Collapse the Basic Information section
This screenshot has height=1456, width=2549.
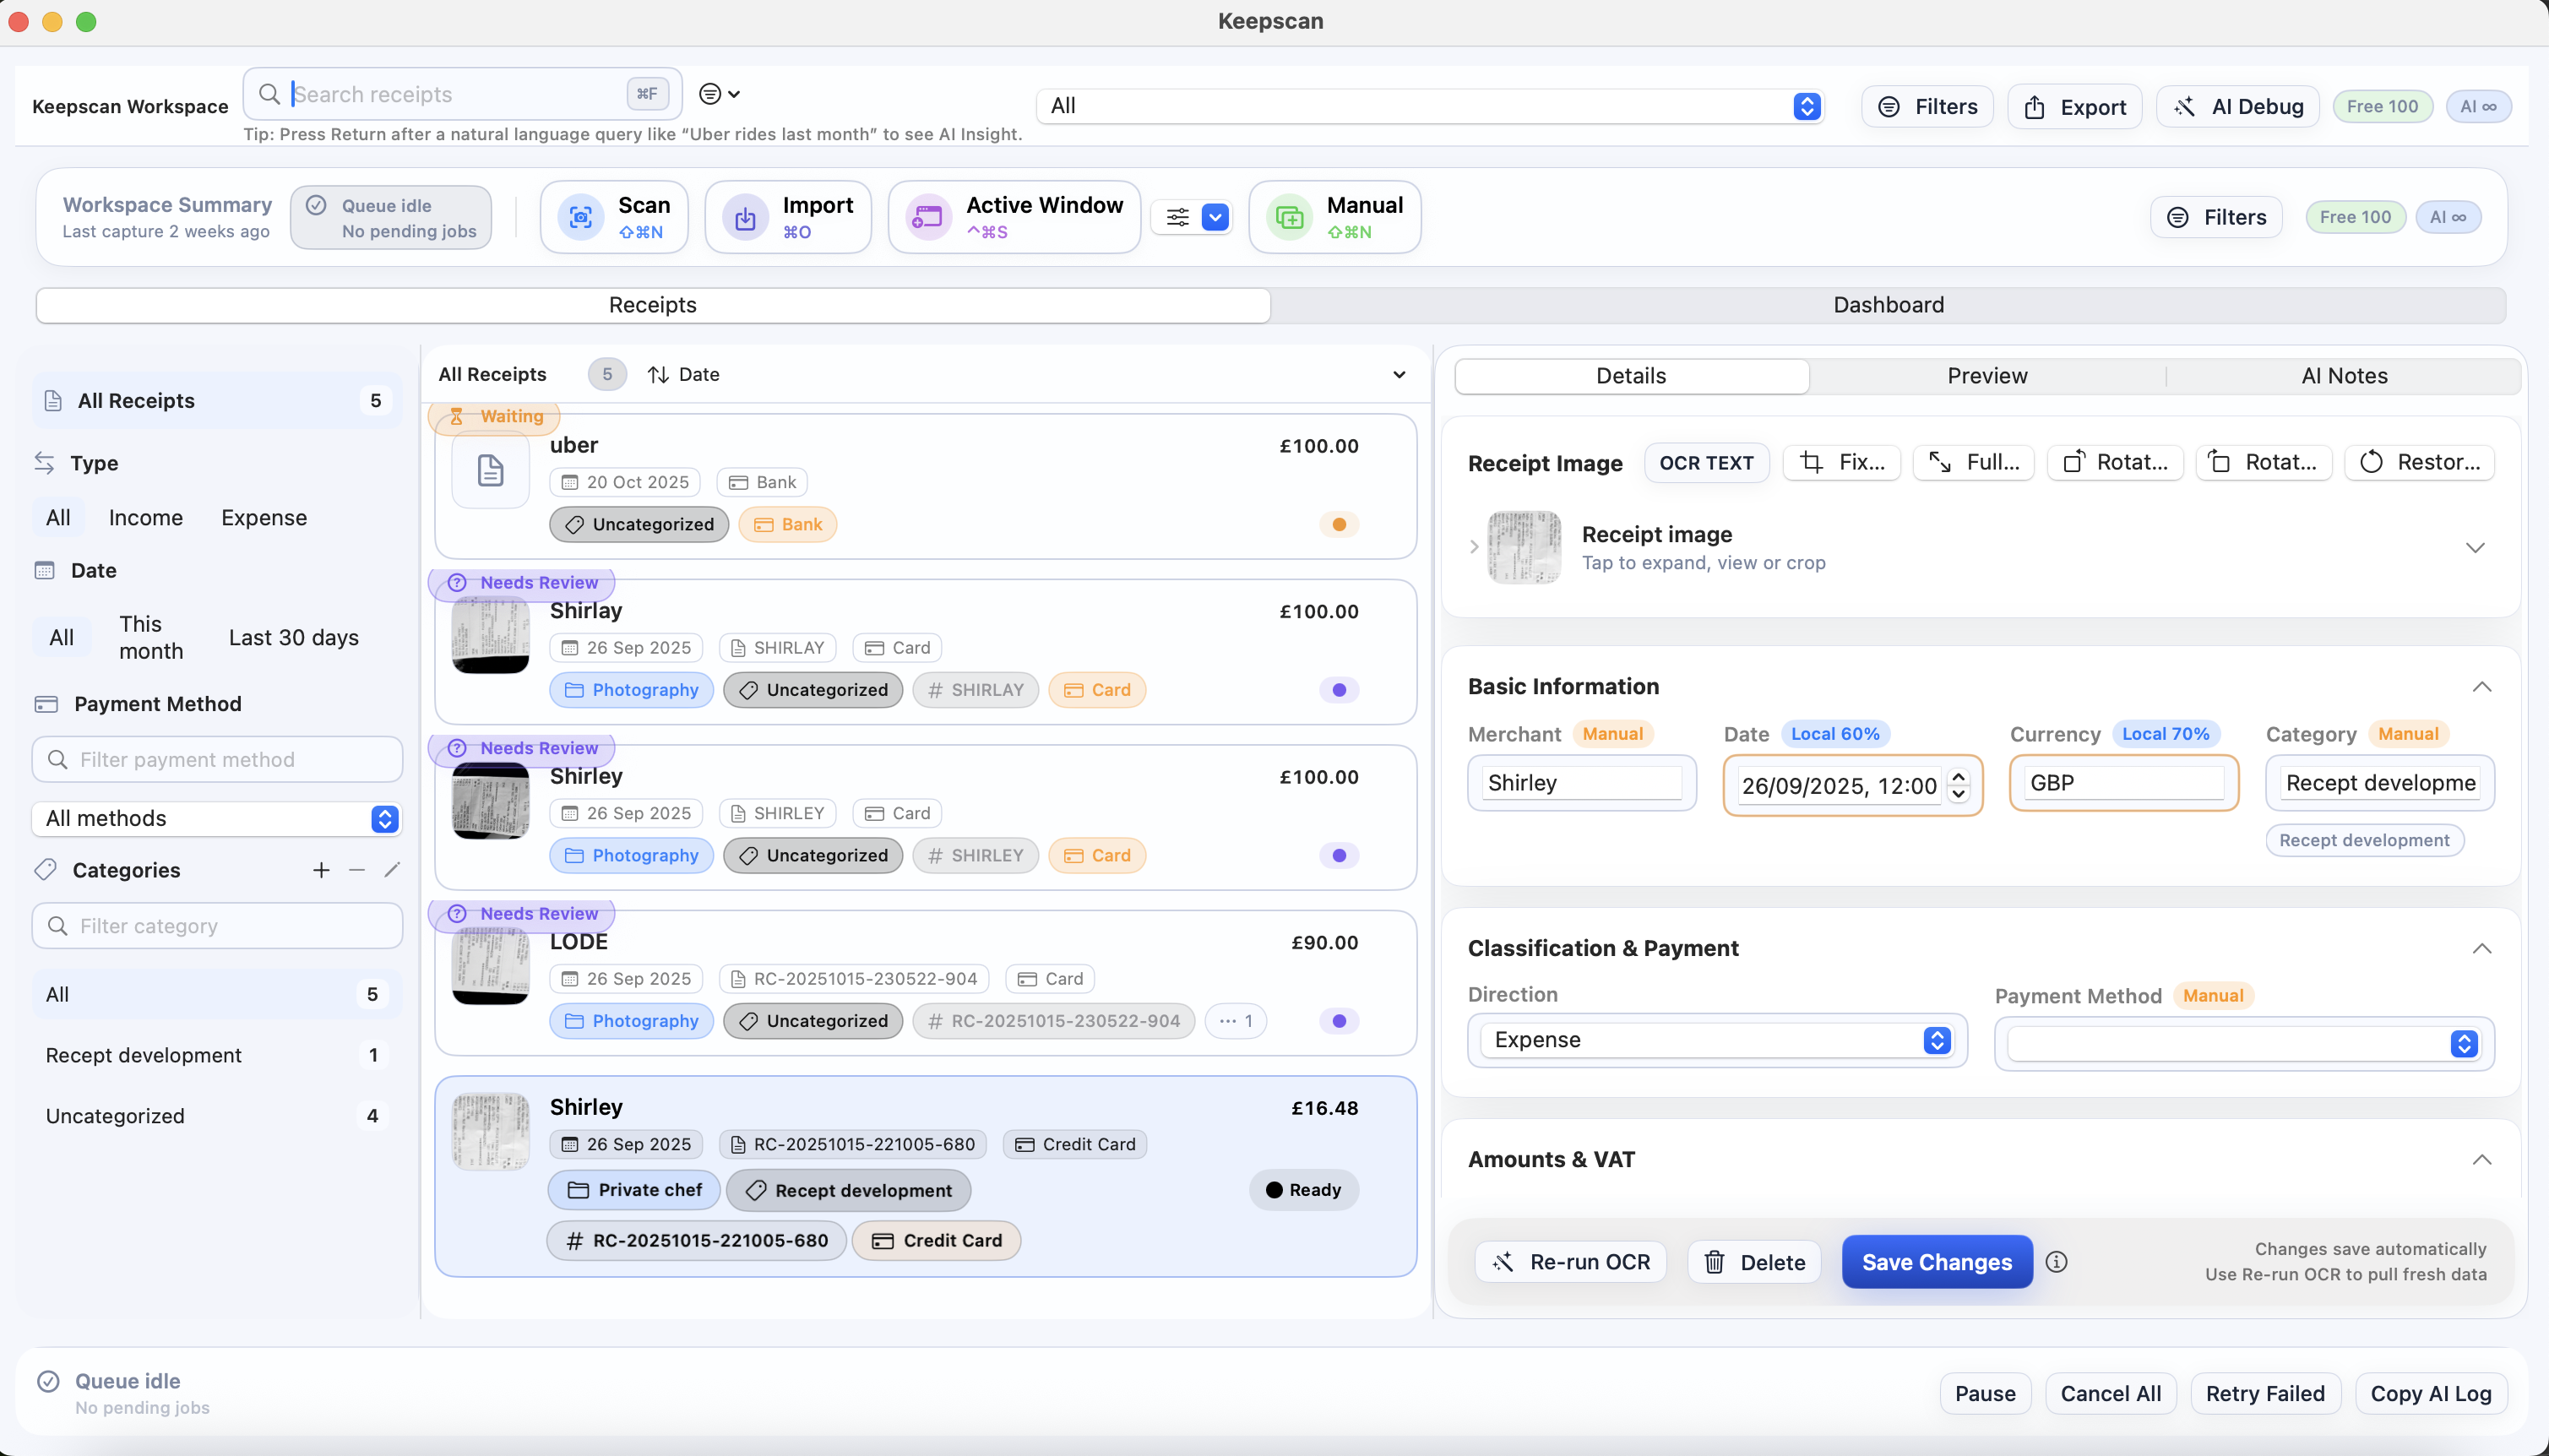(x=2483, y=687)
